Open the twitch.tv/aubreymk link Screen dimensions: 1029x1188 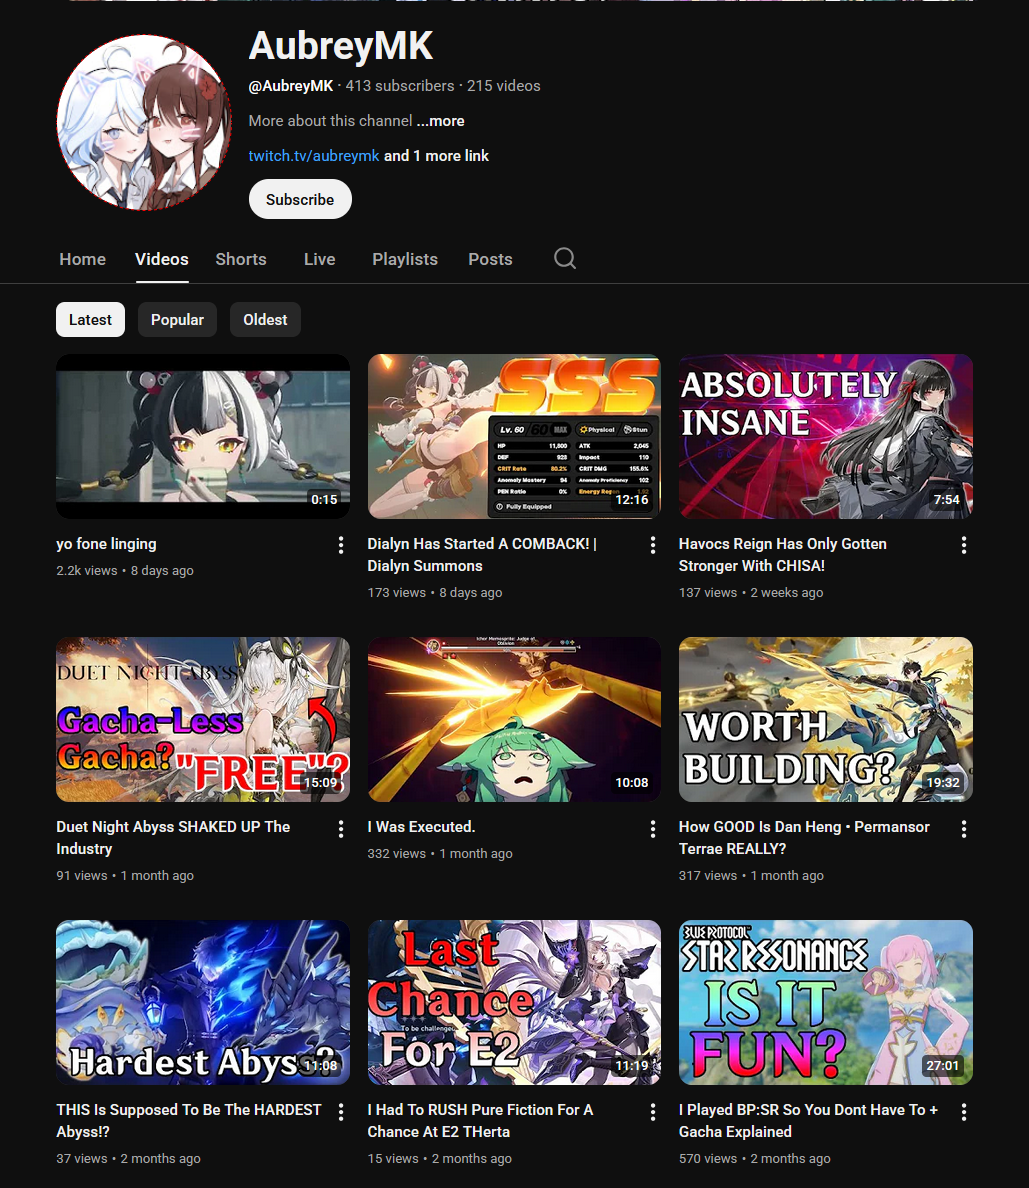[x=314, y=155]
